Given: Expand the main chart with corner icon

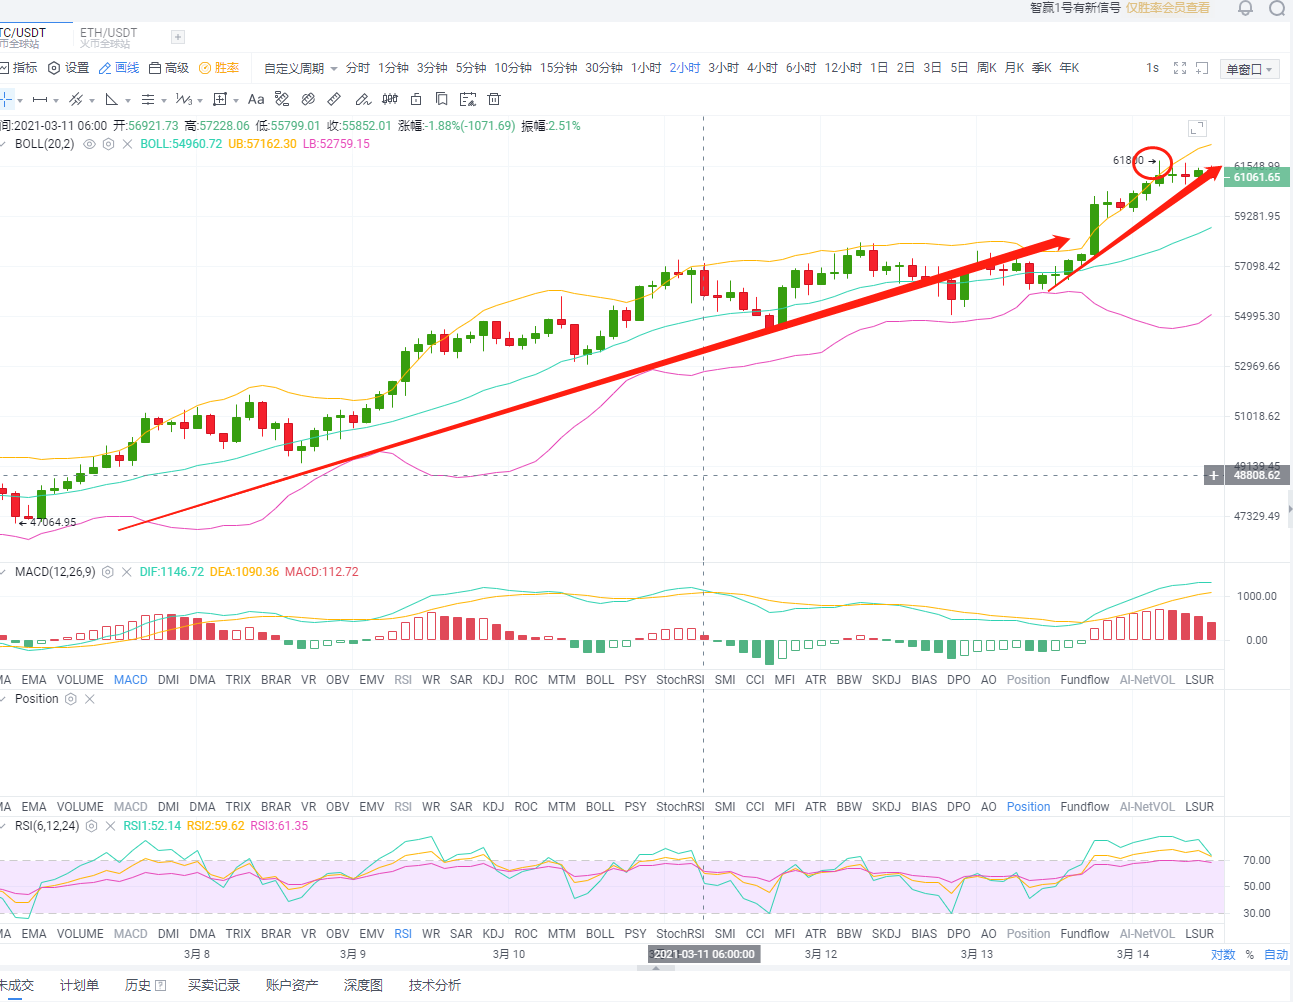Looking at the screenshot, I should click(x=1197, y=128).
